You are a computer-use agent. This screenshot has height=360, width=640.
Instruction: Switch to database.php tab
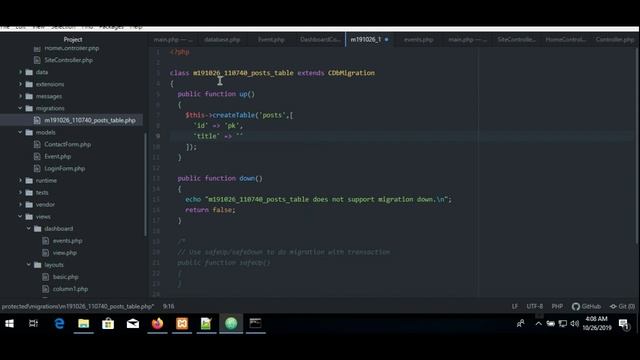tap(222, 40)
